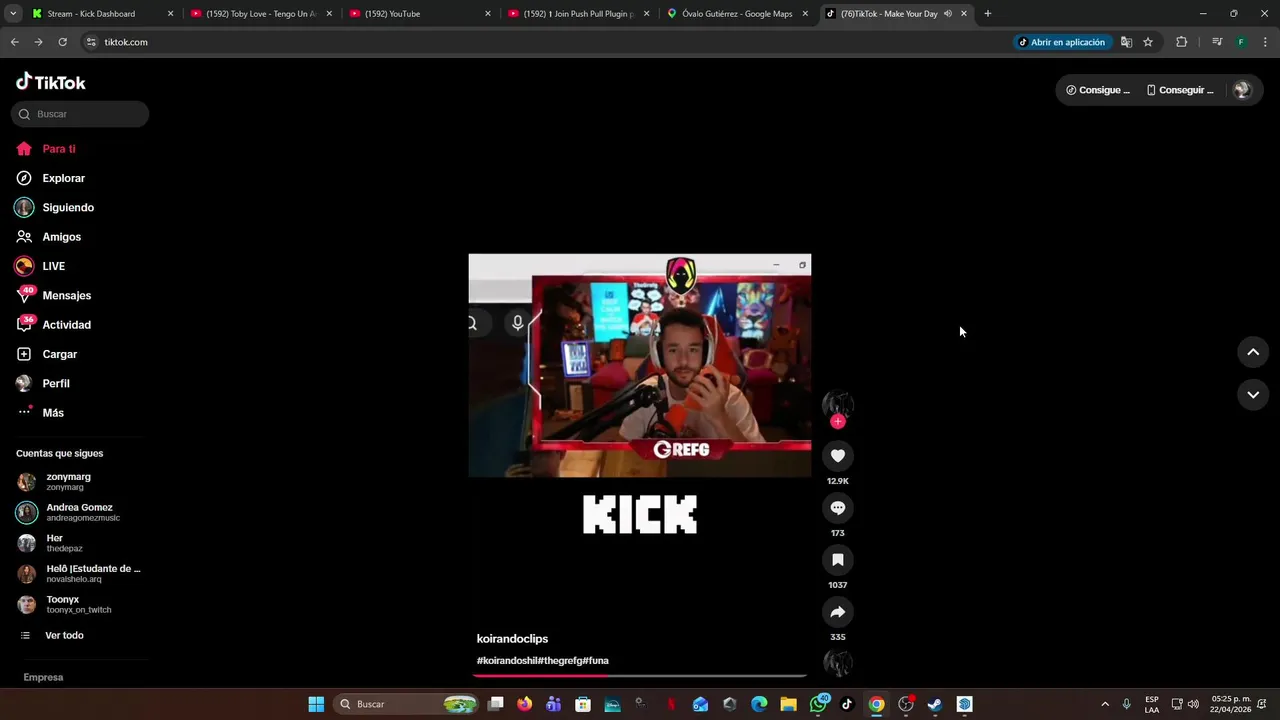
Task: Open the spinning sound disc thumbnail
Action: (838, 663)
